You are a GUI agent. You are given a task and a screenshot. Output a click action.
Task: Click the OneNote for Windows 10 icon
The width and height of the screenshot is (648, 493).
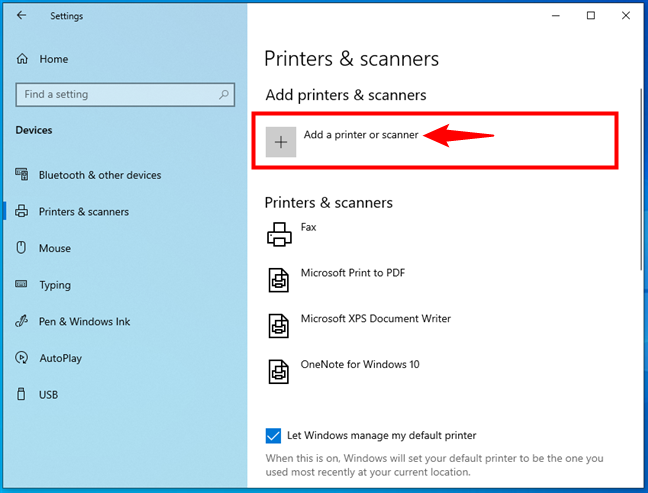tap(279, 372)
